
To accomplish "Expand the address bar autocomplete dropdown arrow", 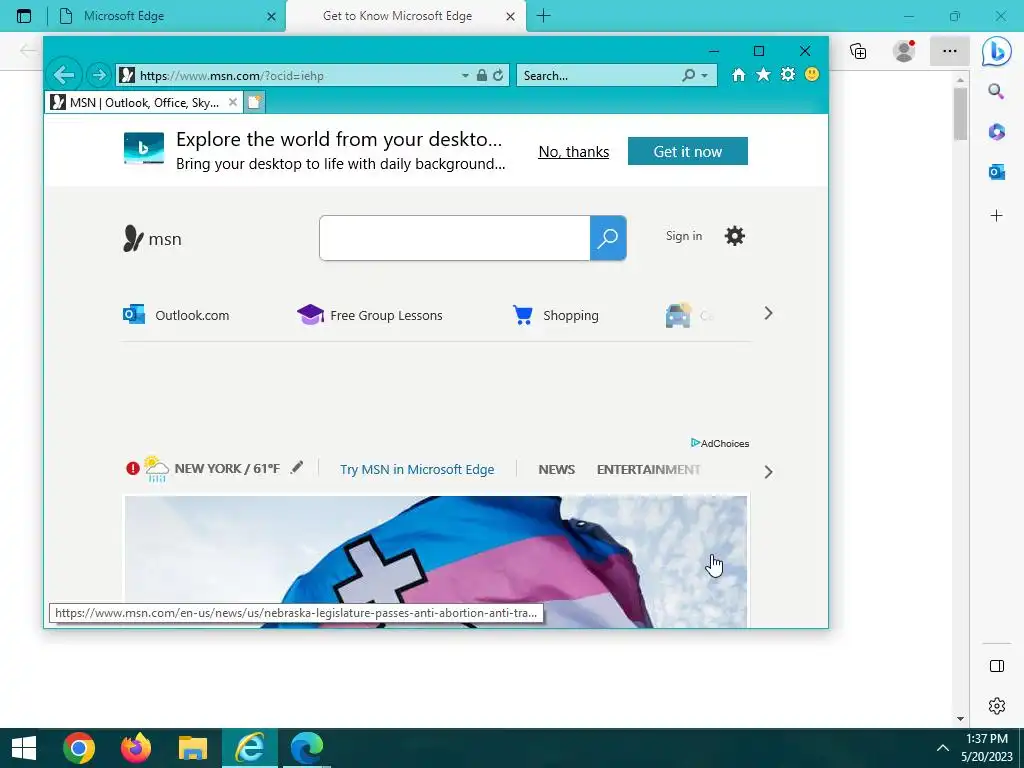I will [x=465, y=76].
